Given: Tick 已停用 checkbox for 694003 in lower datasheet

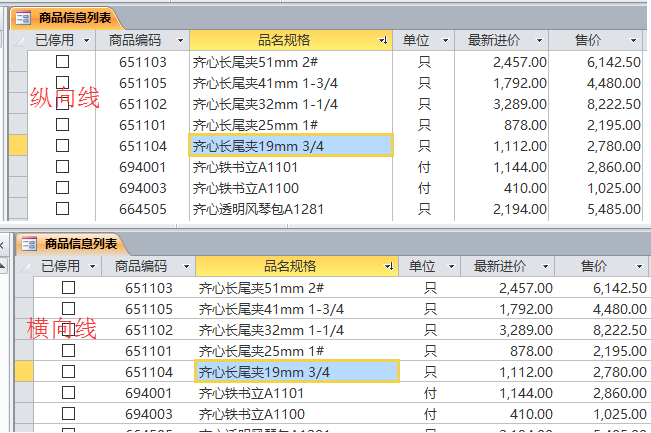Looking at the screenshot, I should 69,413.
